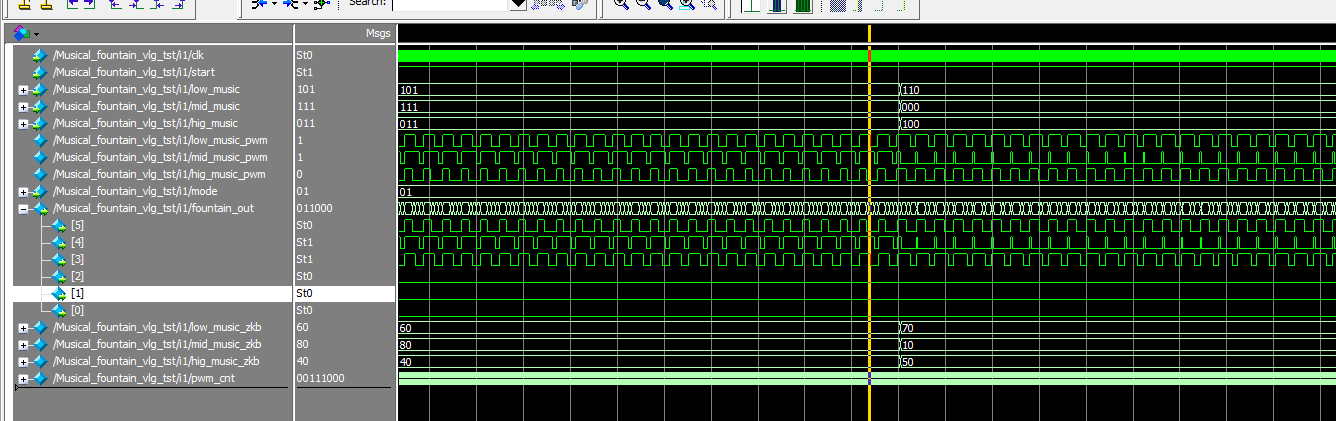Click the zoom in magnifier icon
This screenshot has width=1336, height=421.
tap(621, 5)
